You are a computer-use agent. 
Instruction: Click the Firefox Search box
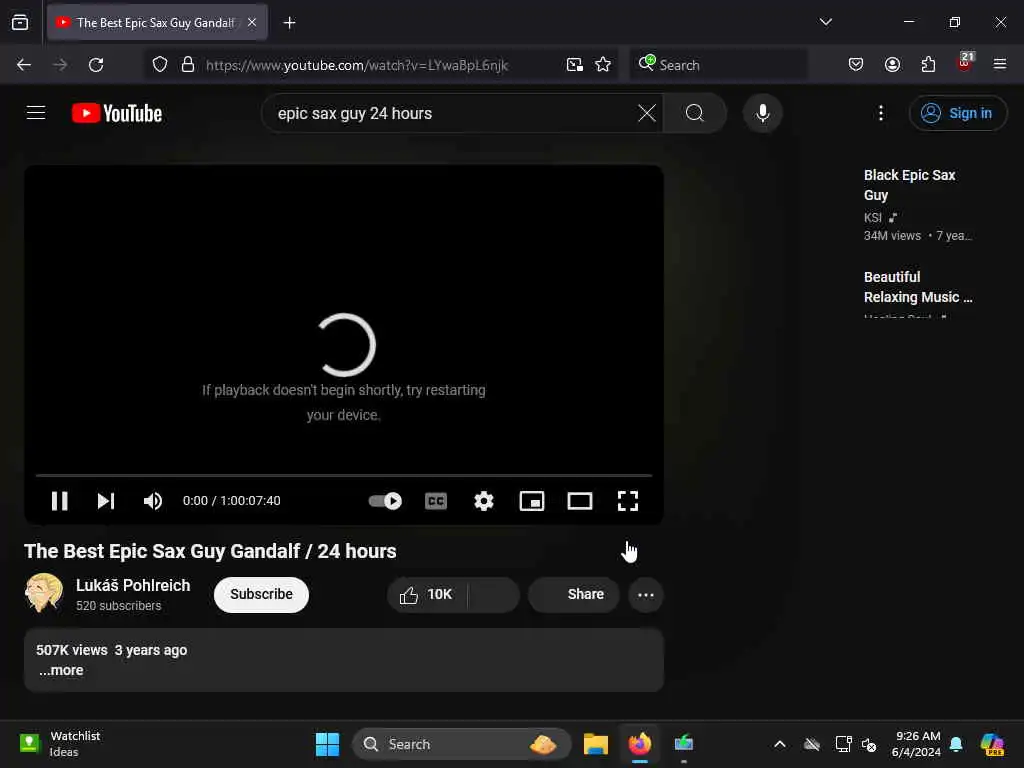719,65
